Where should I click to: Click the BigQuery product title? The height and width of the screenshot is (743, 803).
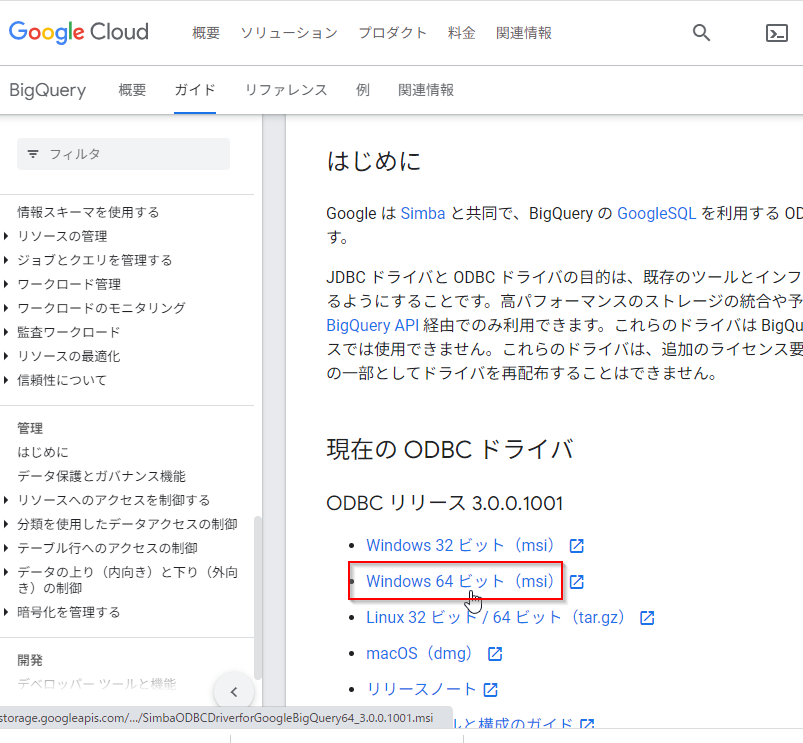pyautogui.click(x=48, y=90)
